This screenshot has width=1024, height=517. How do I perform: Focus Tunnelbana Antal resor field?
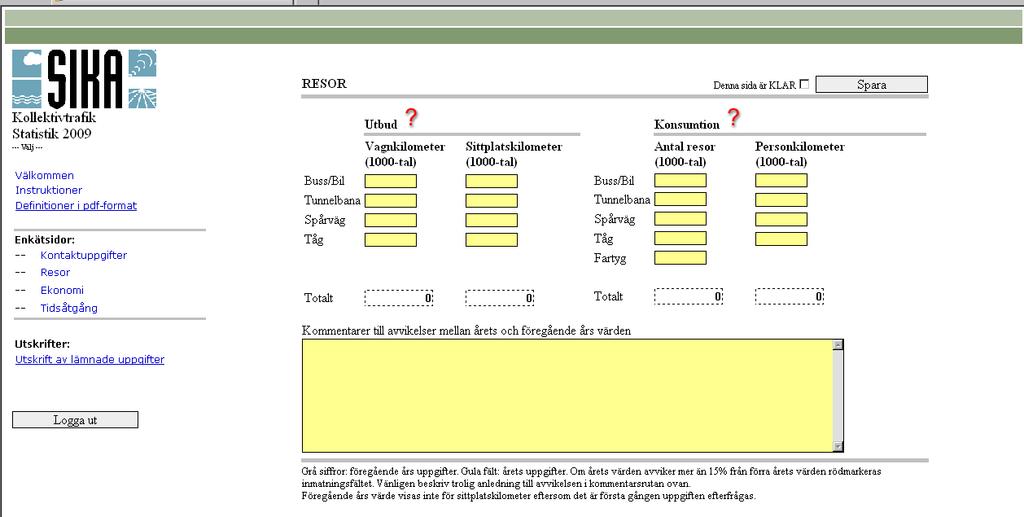click(680, 199)
